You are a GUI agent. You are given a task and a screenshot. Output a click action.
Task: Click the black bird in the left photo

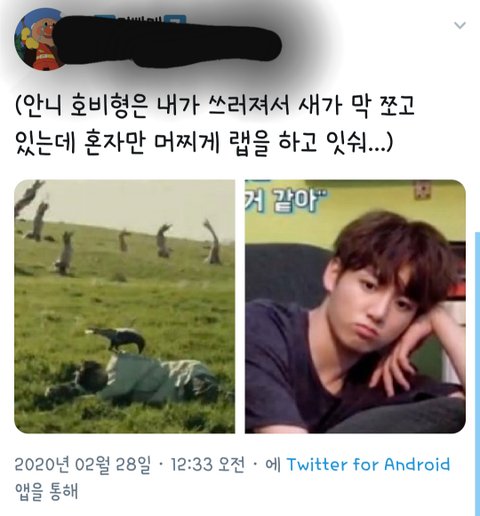tap(117, 339)
